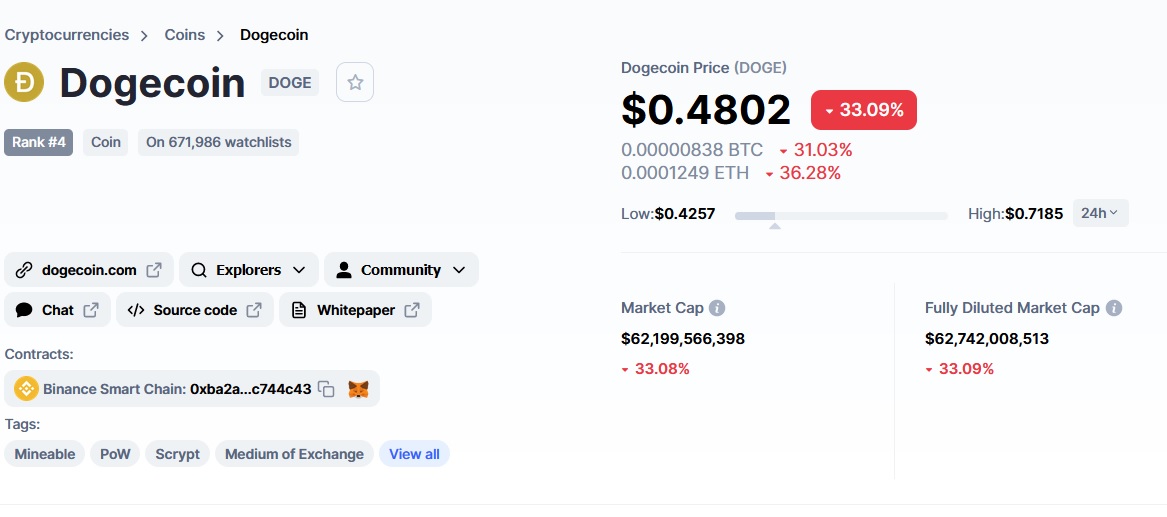This screenshot has height=517, width=1167.
Task: Click Fully Diluted Market Cap info icon
Action: click(1113, 308)
